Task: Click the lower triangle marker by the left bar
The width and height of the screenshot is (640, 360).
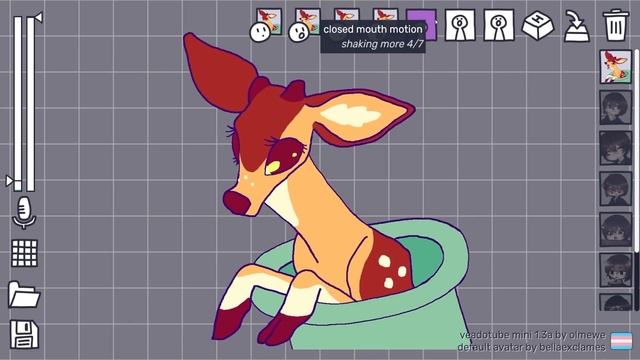Action: (x=9, y=180)
